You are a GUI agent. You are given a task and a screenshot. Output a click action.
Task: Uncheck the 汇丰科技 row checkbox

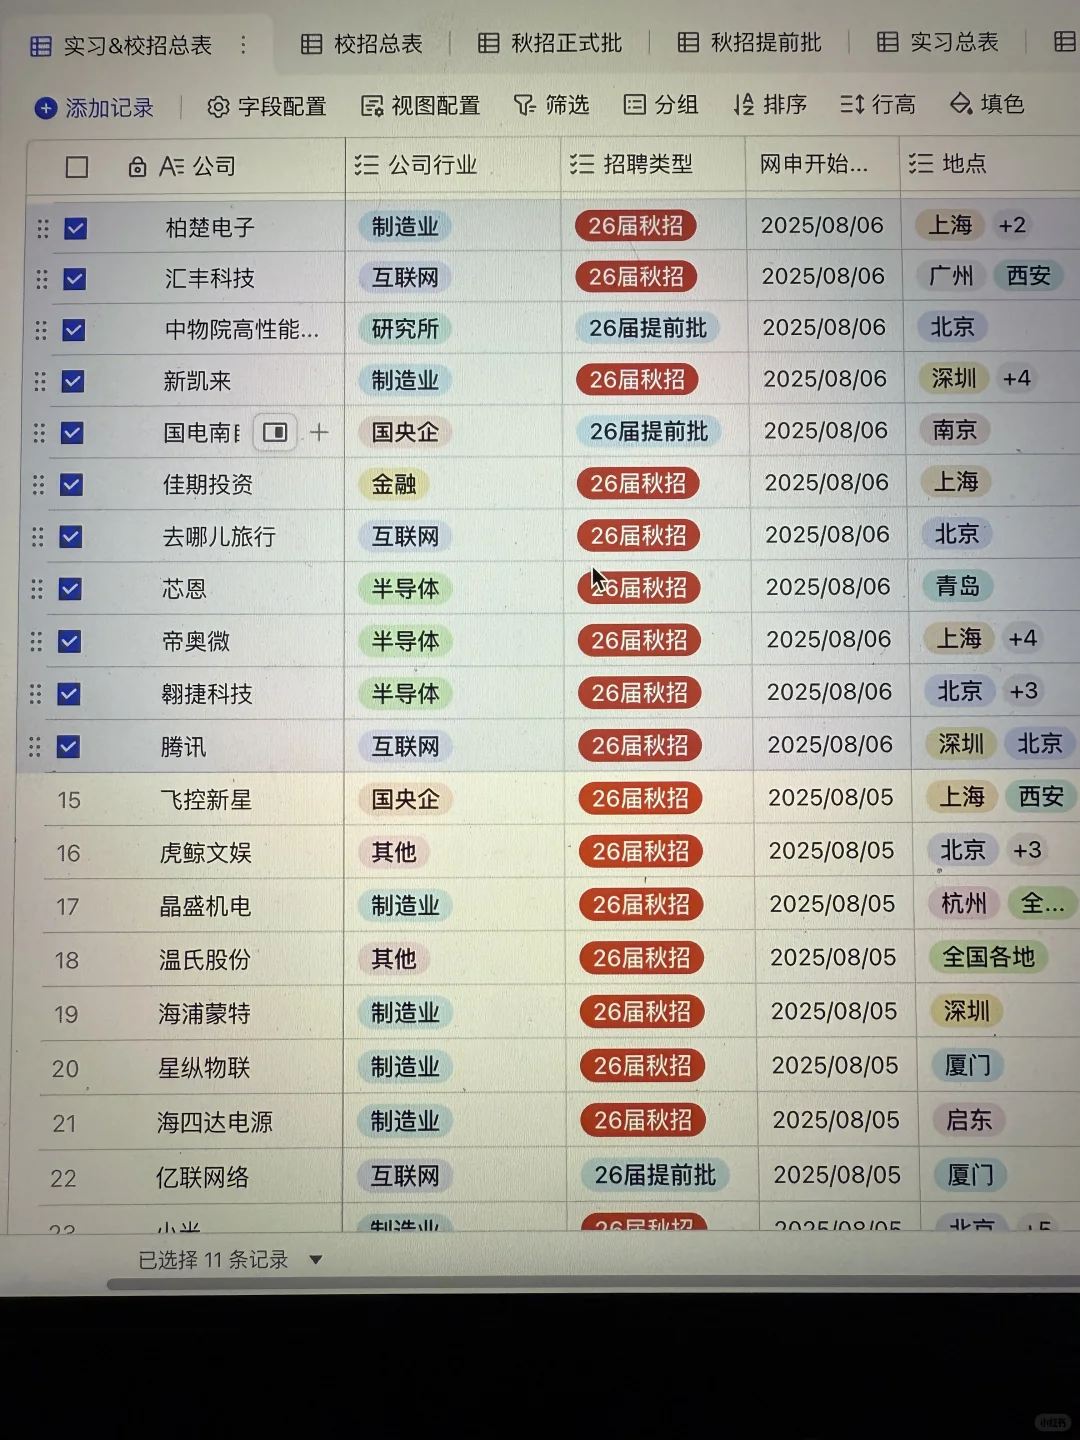pyautogui.click(x=74, y=279)
